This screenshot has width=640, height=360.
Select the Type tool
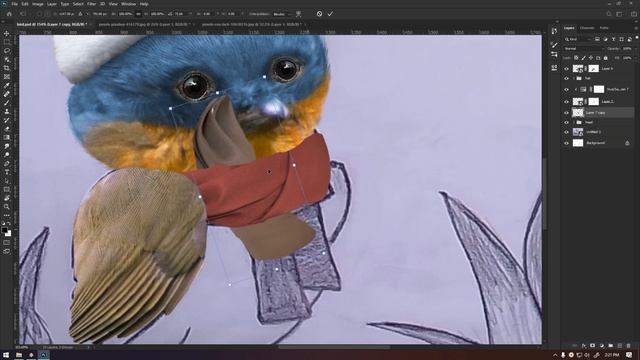click(7, 172)
